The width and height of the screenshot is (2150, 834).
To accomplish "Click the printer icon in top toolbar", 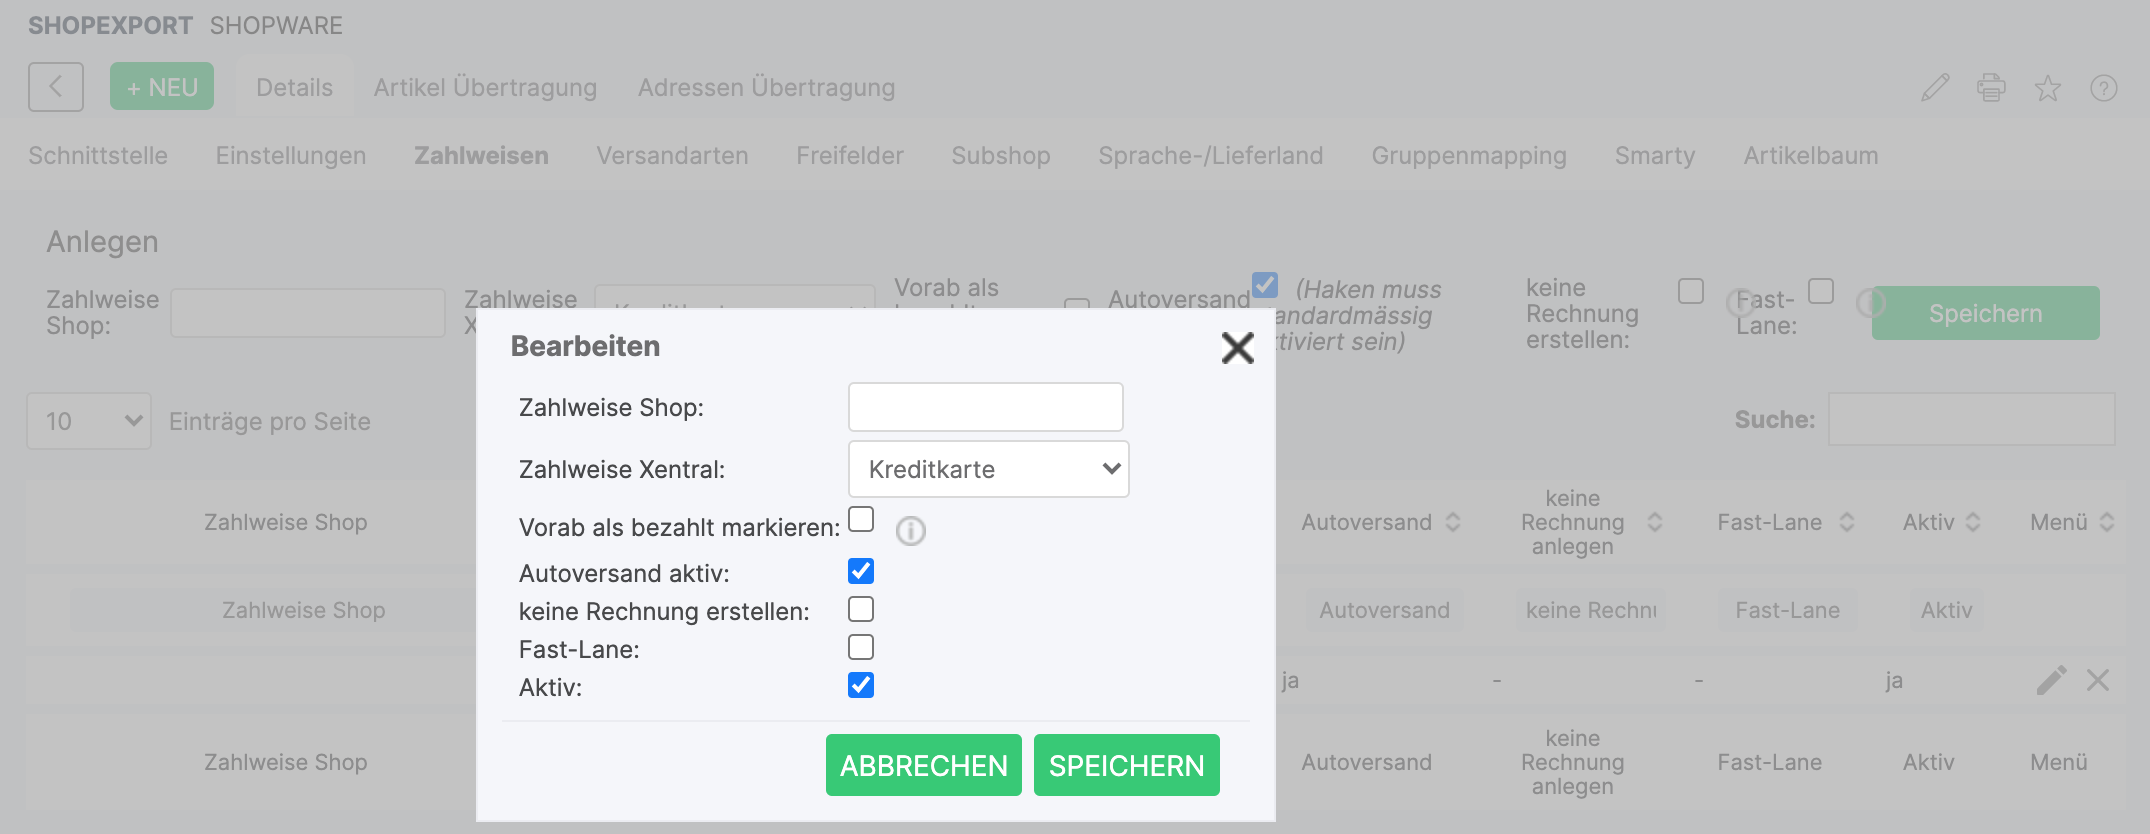I will click(1991, 88).
